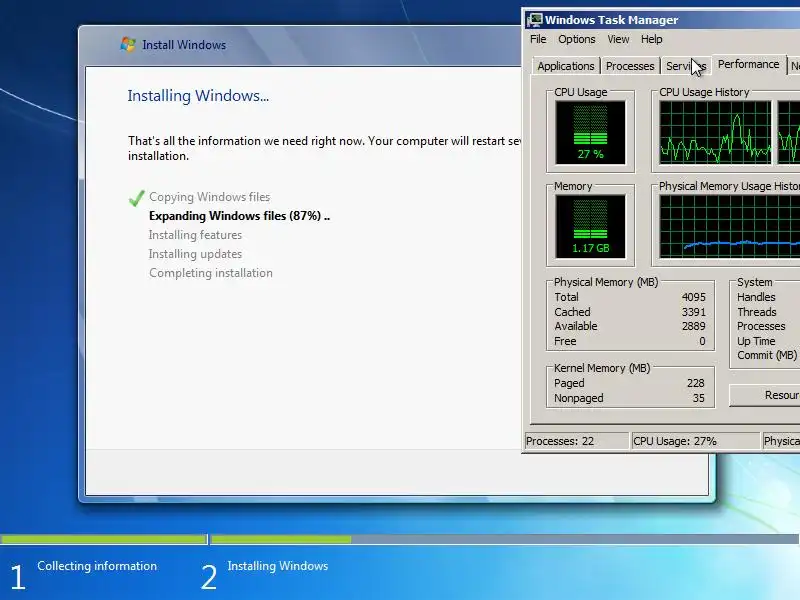Click the 'Threads' label under System
This screenshot has height=600, width=800.
click(757, 312)
